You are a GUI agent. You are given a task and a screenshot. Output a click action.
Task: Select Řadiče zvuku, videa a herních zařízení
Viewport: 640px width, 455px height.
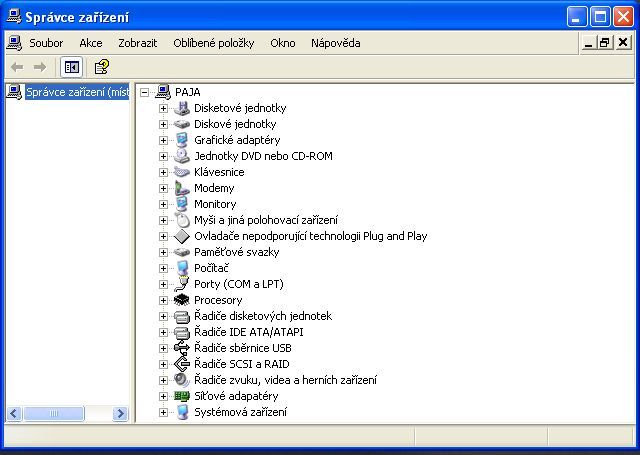[285, 380]
